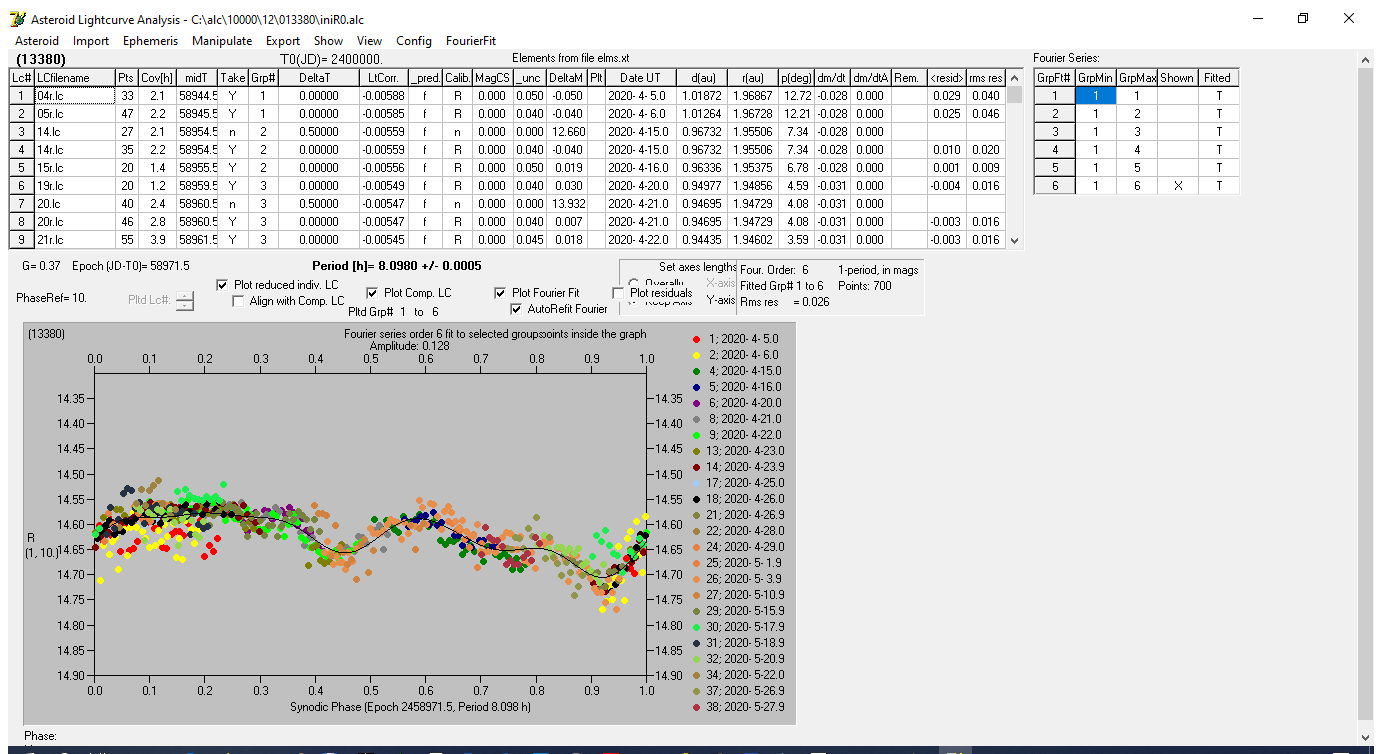Enable Align with Comp. LC checkbox
This screenshot has height=754, width=1382.
[239, 301]
